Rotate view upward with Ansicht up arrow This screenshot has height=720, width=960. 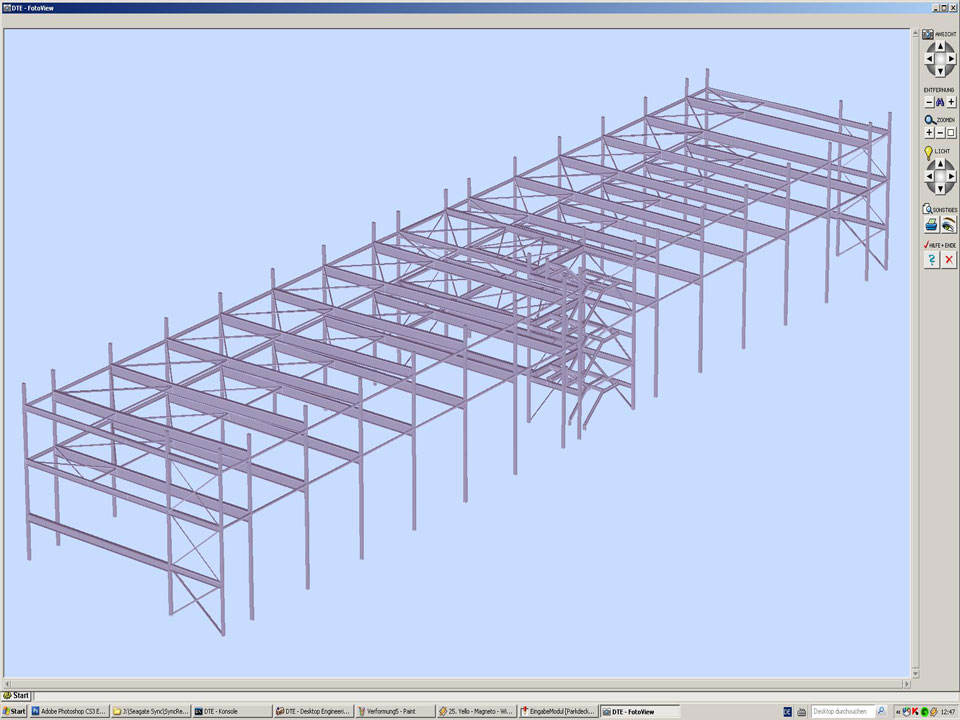[x=940, y=47]
